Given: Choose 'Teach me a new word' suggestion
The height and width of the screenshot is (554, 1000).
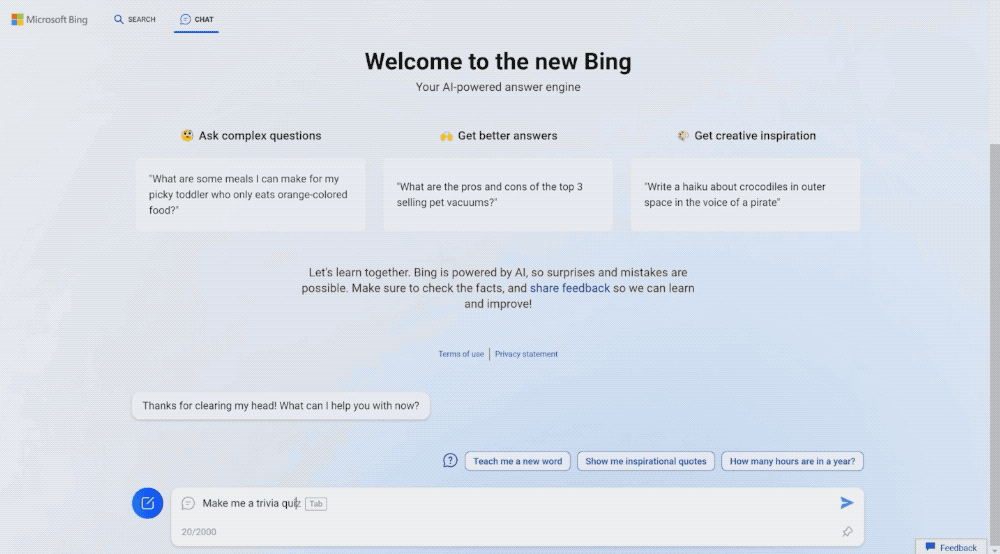Looking at the screenshot, I should (518, 461).
